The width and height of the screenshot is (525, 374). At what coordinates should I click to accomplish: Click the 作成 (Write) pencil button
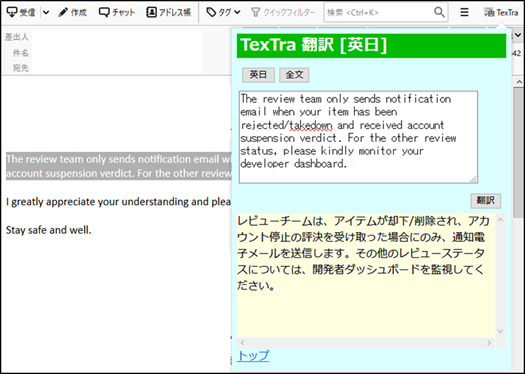click(72, 13)
